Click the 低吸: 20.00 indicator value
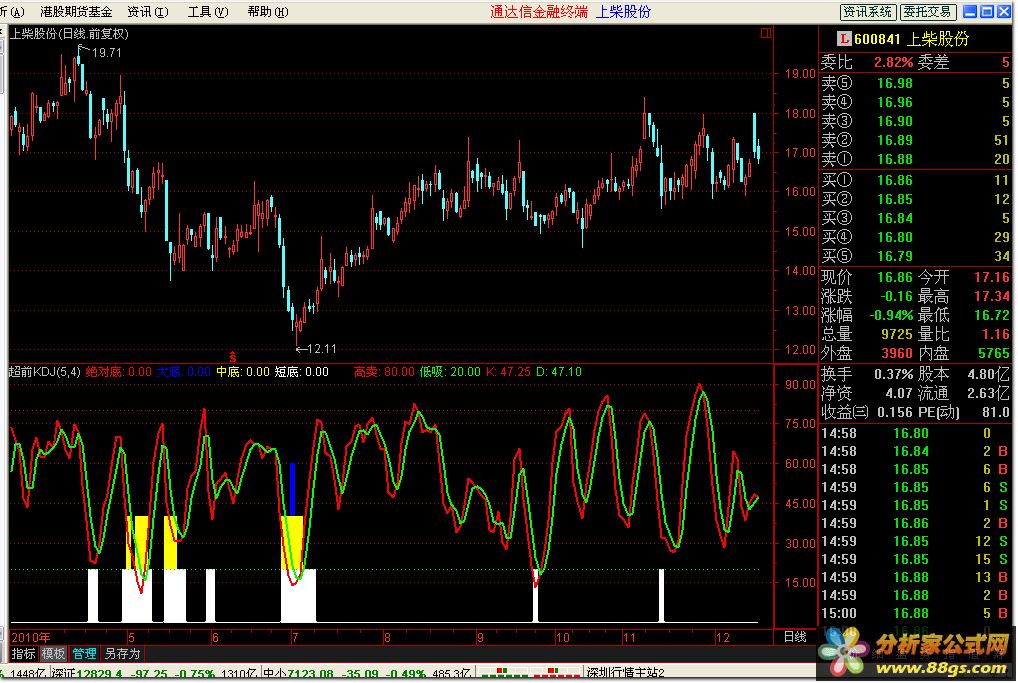The width and height of the screenshot is (1018, 683). (x=450, y=372)
